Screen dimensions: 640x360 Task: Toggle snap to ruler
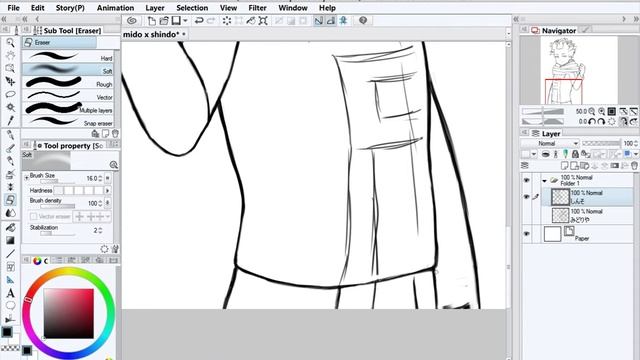click(318, 20)
